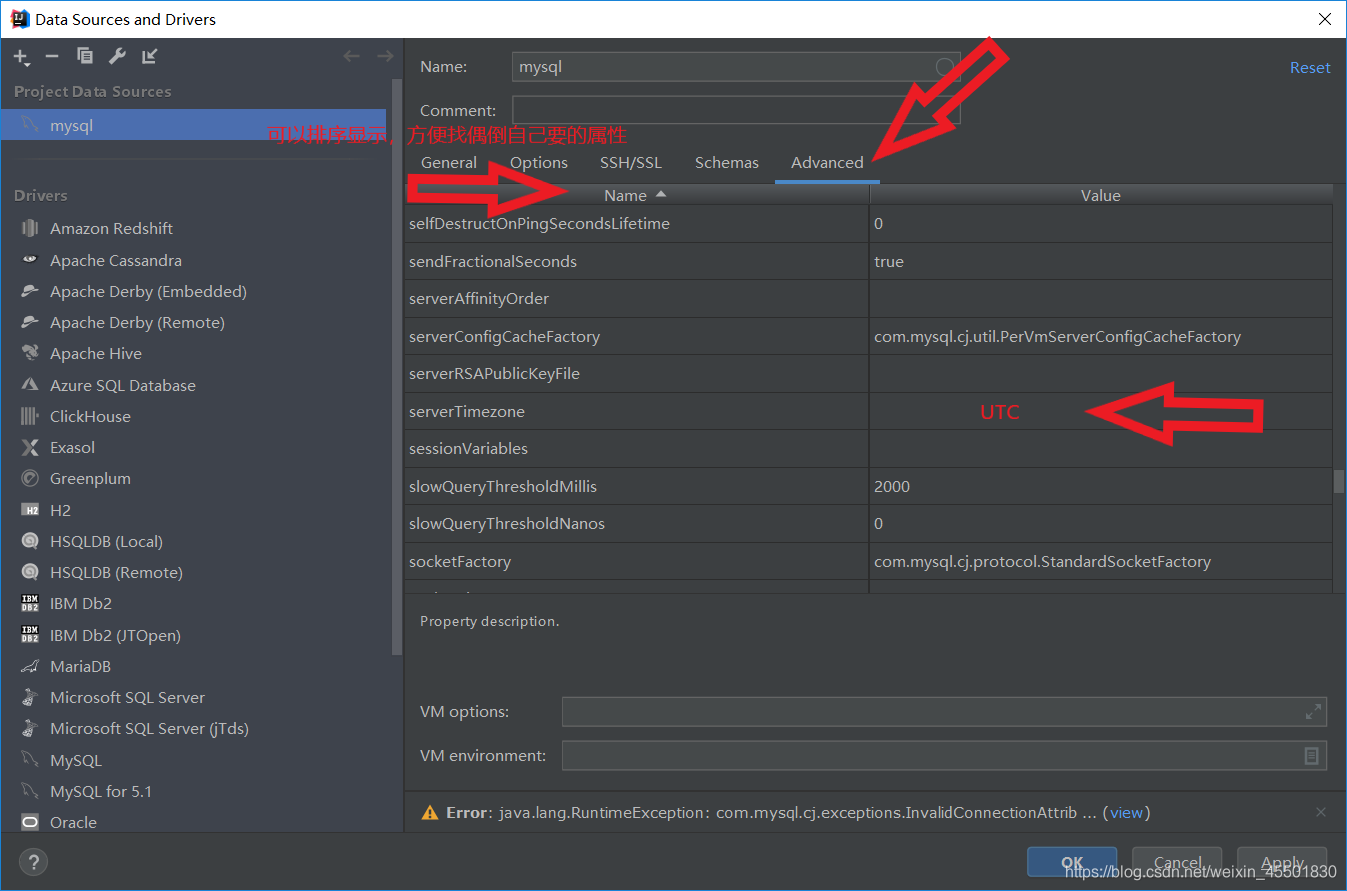The width and height of the screenshot is (1347, 891).
Task: Sort properties by Name column header
Action: pyautogui.click(x=637, y=195)
